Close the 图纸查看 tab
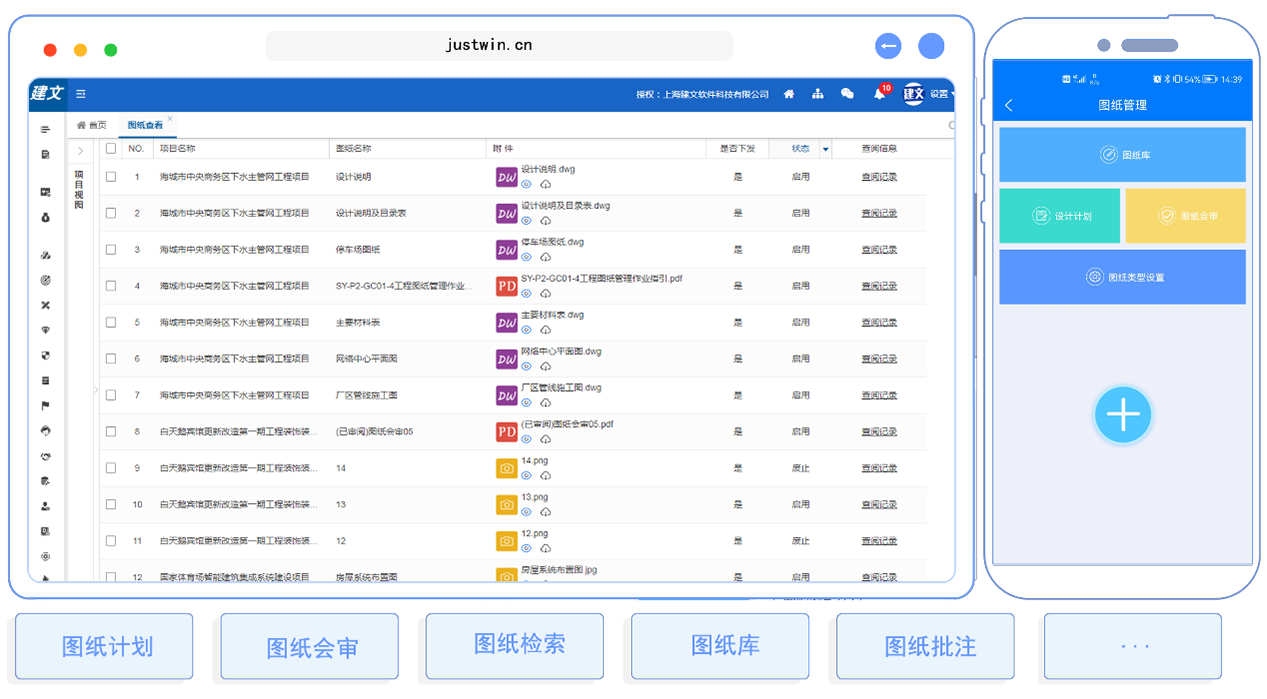Viewport: 1267px width, 699px height. tap(170, 119)
